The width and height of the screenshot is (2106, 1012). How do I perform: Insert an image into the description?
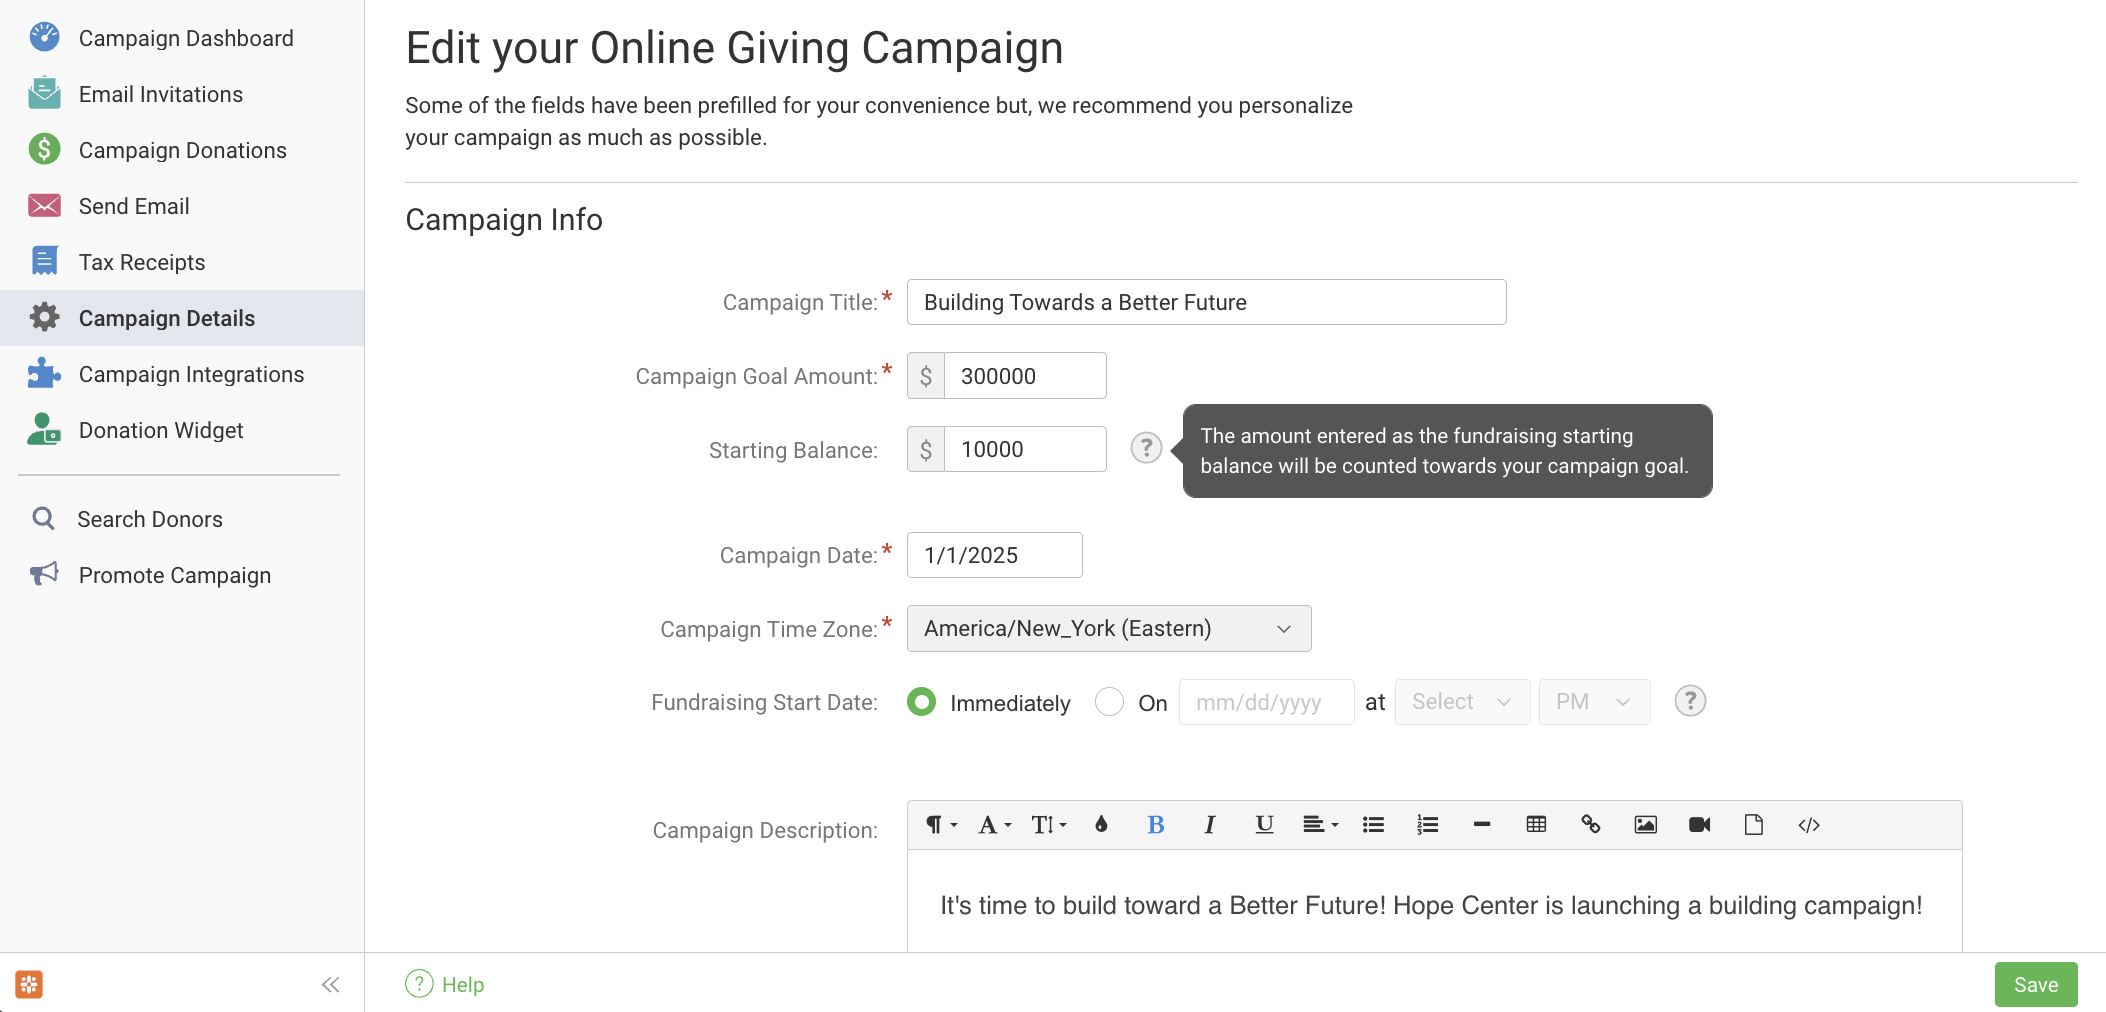(x=1645, y=825)
